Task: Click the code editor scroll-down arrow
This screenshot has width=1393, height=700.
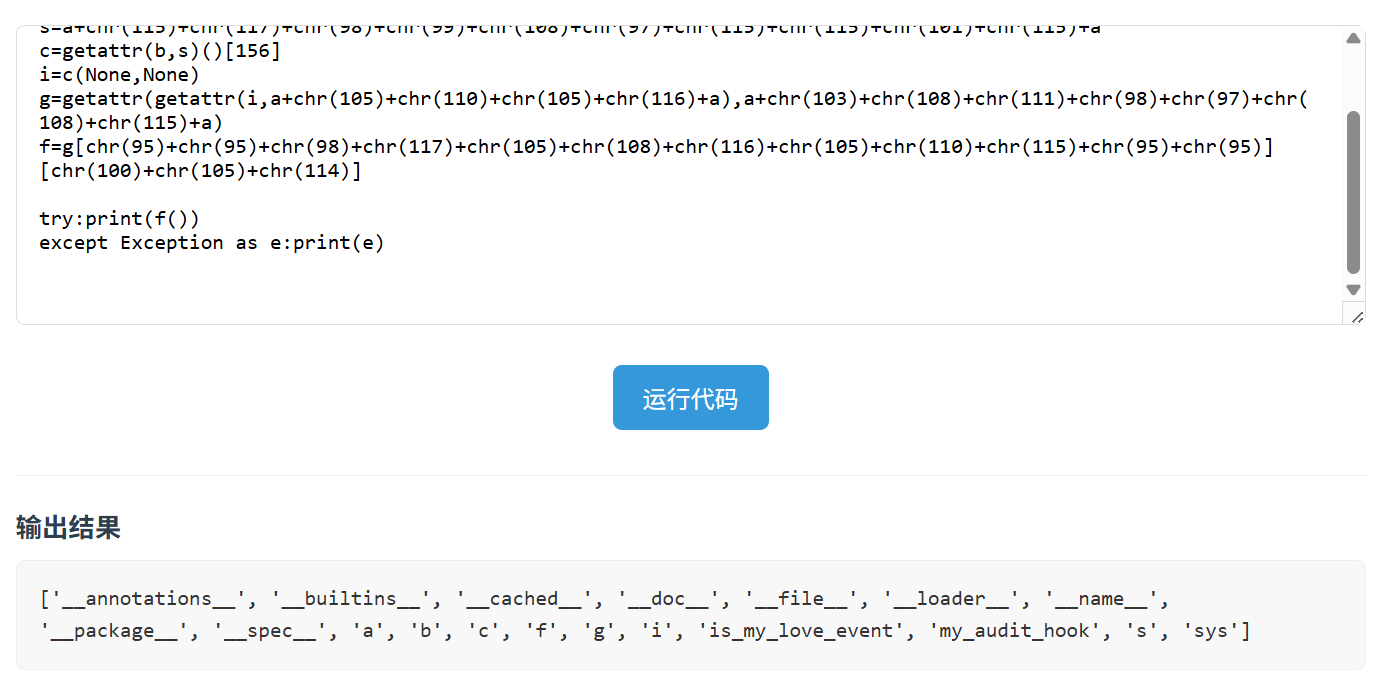Action: tap(1353, 290)
